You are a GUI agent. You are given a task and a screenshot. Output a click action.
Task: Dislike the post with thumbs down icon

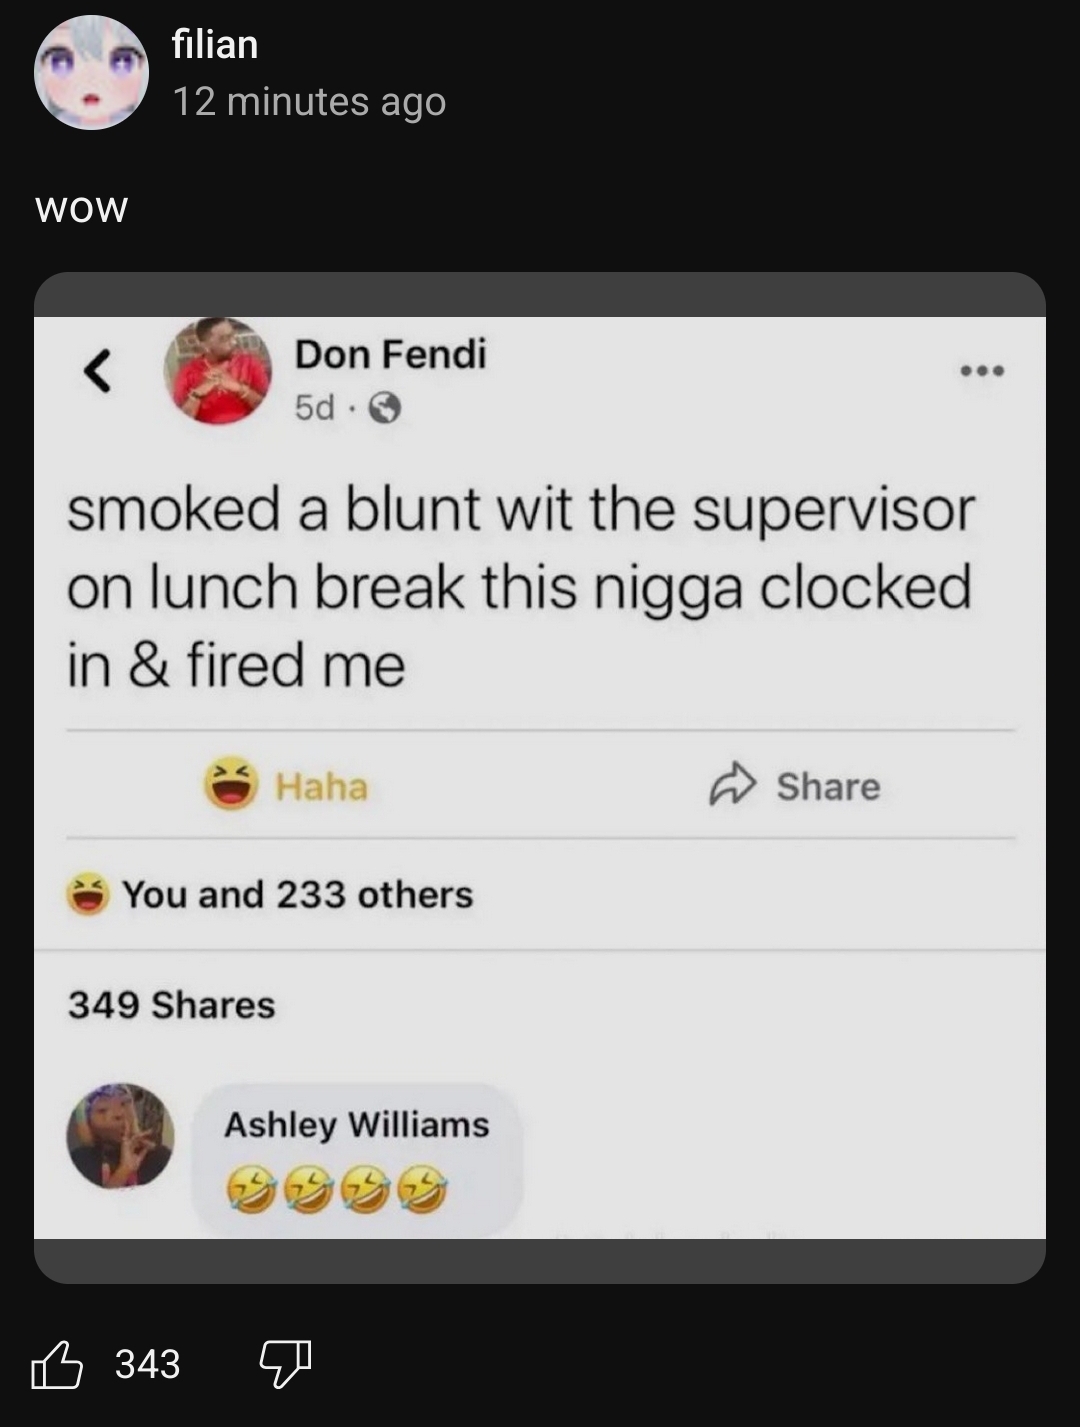point(286,1365)
